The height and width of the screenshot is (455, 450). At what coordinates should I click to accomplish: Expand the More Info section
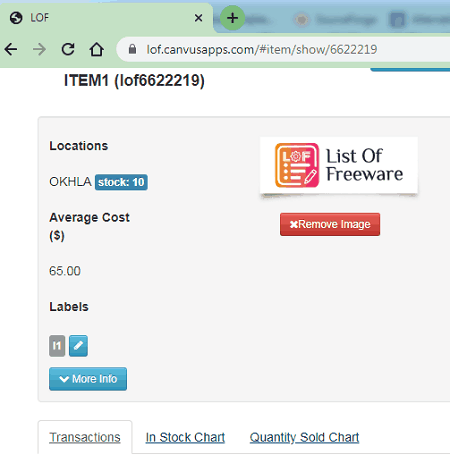point(88,379)
